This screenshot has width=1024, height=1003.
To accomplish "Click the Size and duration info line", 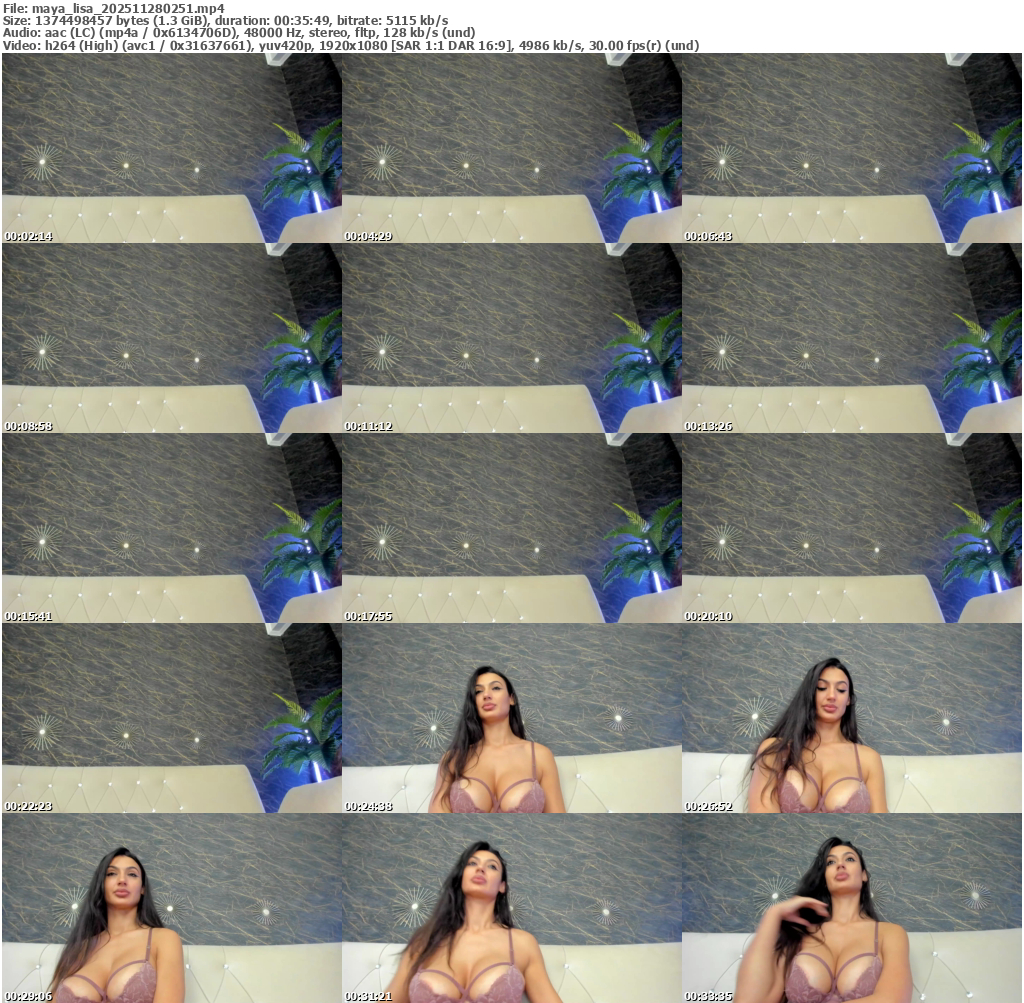I will pos(225,21).
